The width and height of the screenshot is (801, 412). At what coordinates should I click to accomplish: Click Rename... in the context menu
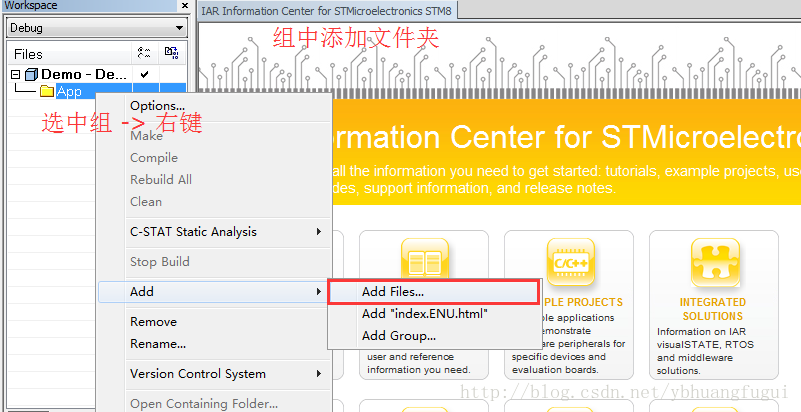click(214, 344)
